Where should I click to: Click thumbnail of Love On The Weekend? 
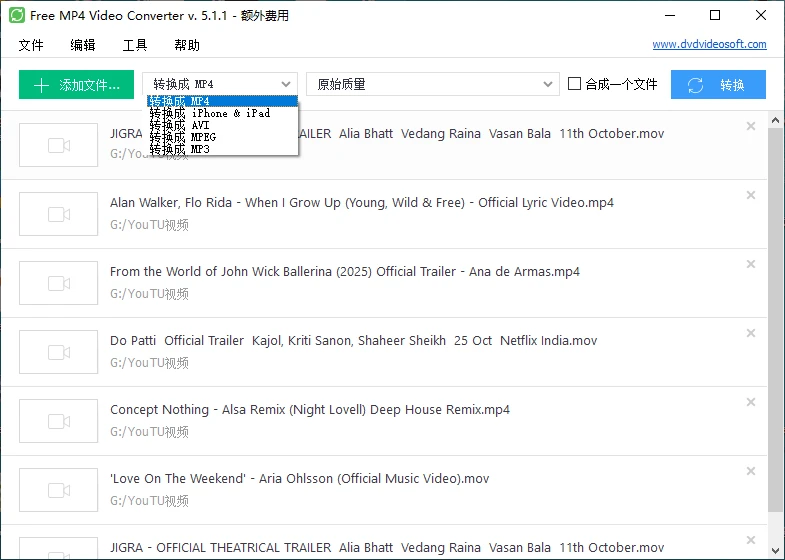tap(59, 490)
